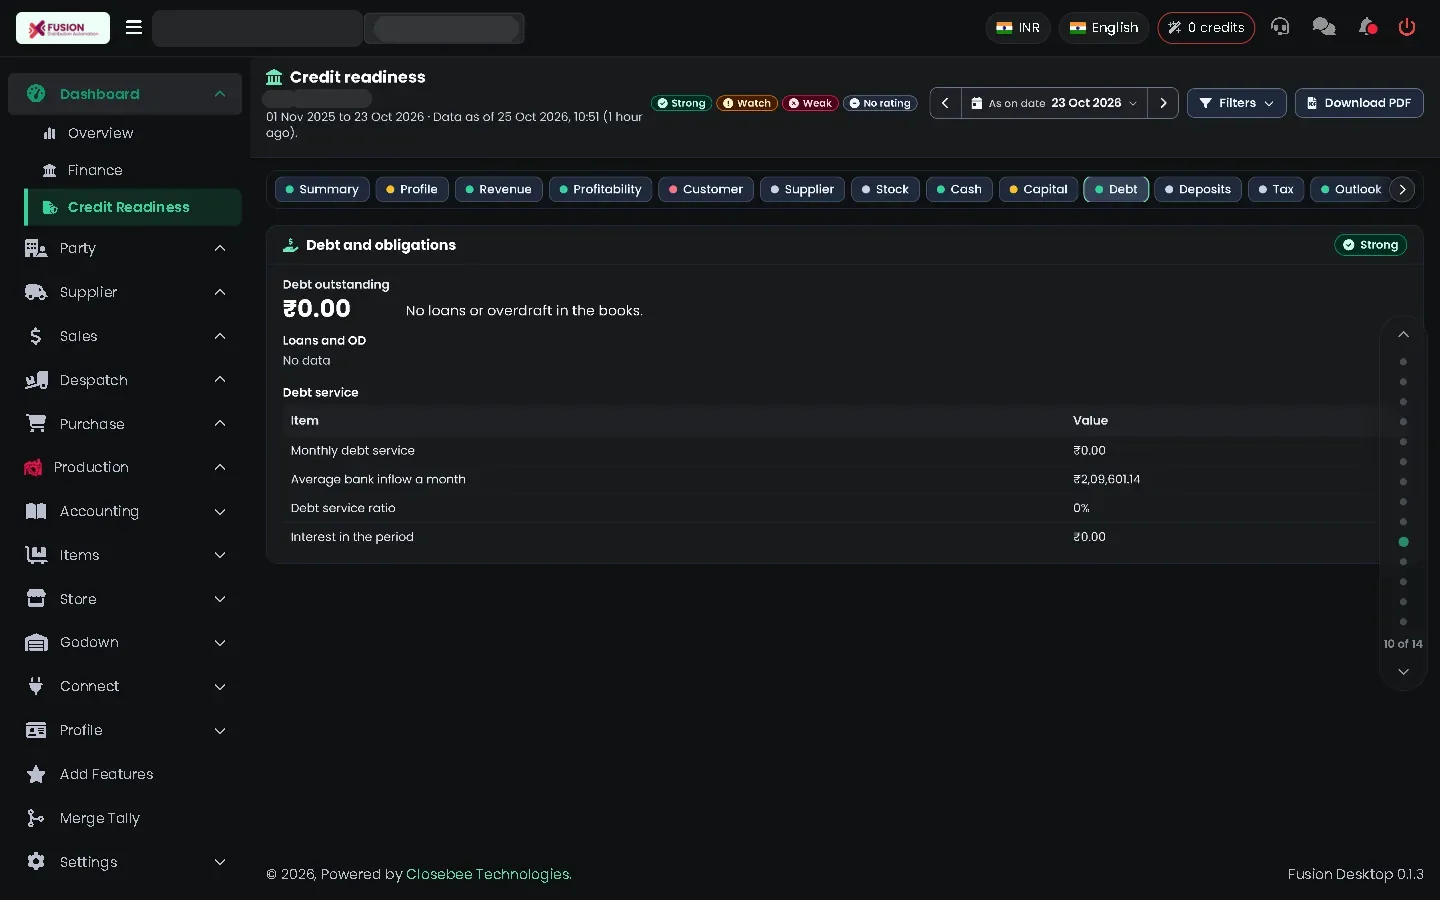Click the hamburger menu icon
Screen dimensions: 1440x900
[x=134, y=27]
